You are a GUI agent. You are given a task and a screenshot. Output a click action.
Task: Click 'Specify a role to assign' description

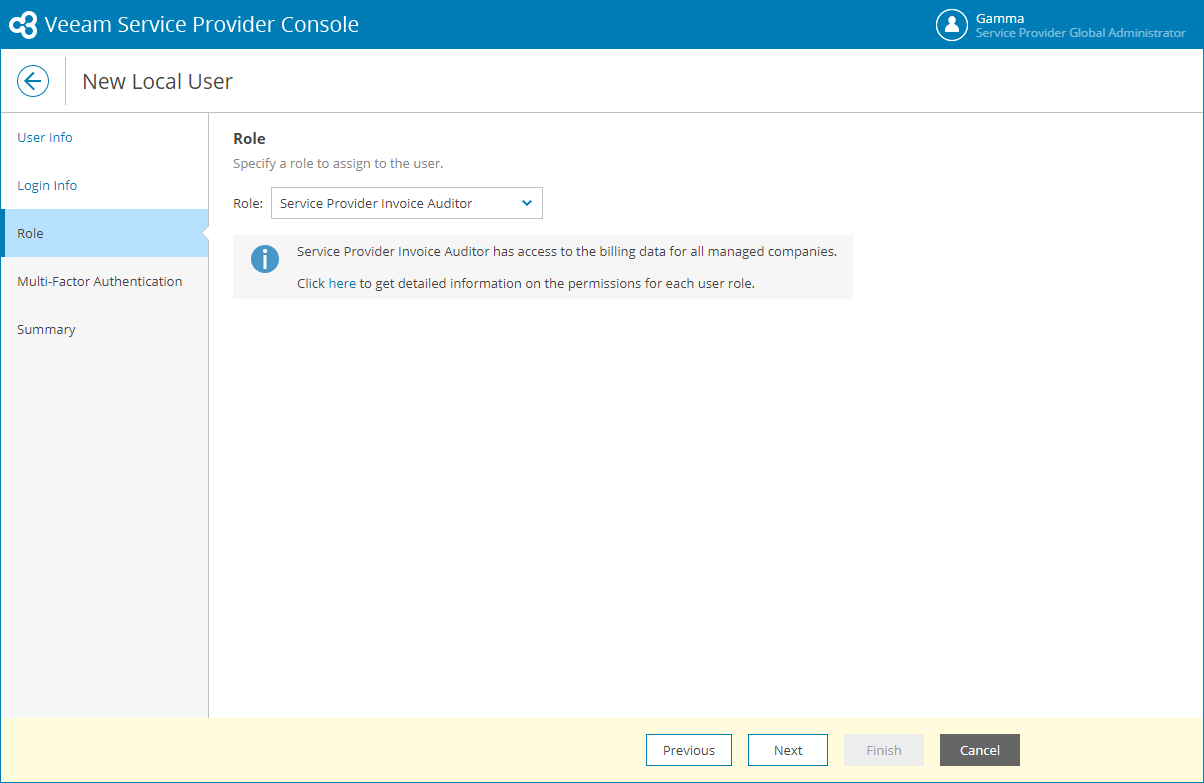[x=338, y=163]
